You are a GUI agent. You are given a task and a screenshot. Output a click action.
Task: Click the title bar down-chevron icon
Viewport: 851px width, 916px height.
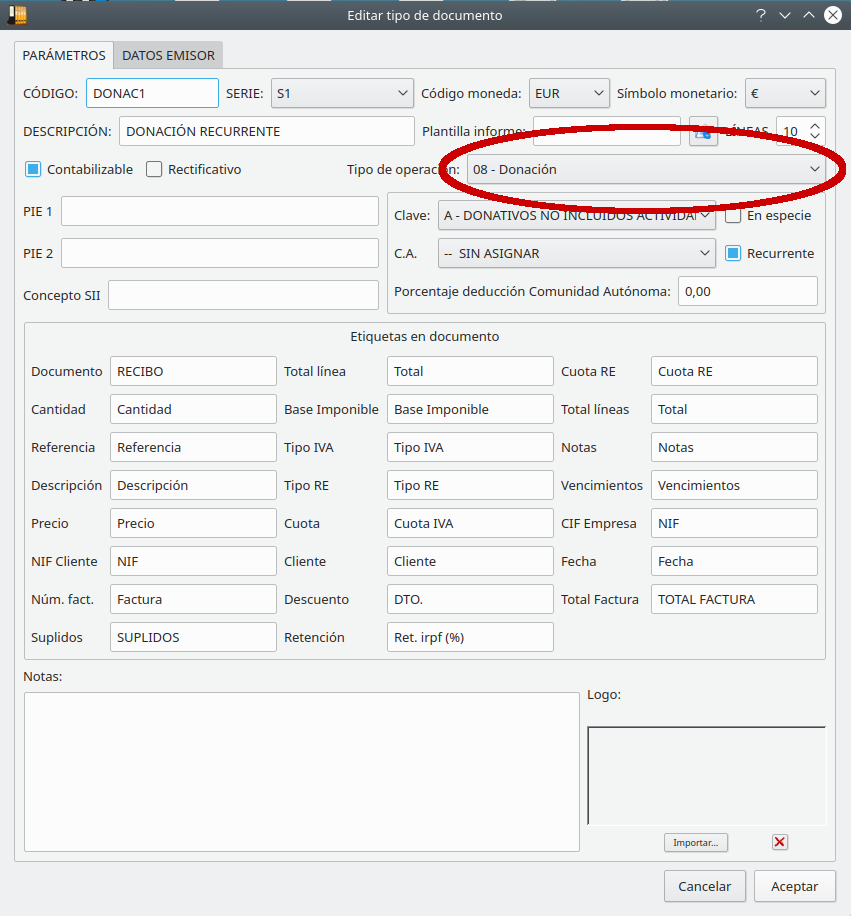pyautogui.click(x=785, y=15)
